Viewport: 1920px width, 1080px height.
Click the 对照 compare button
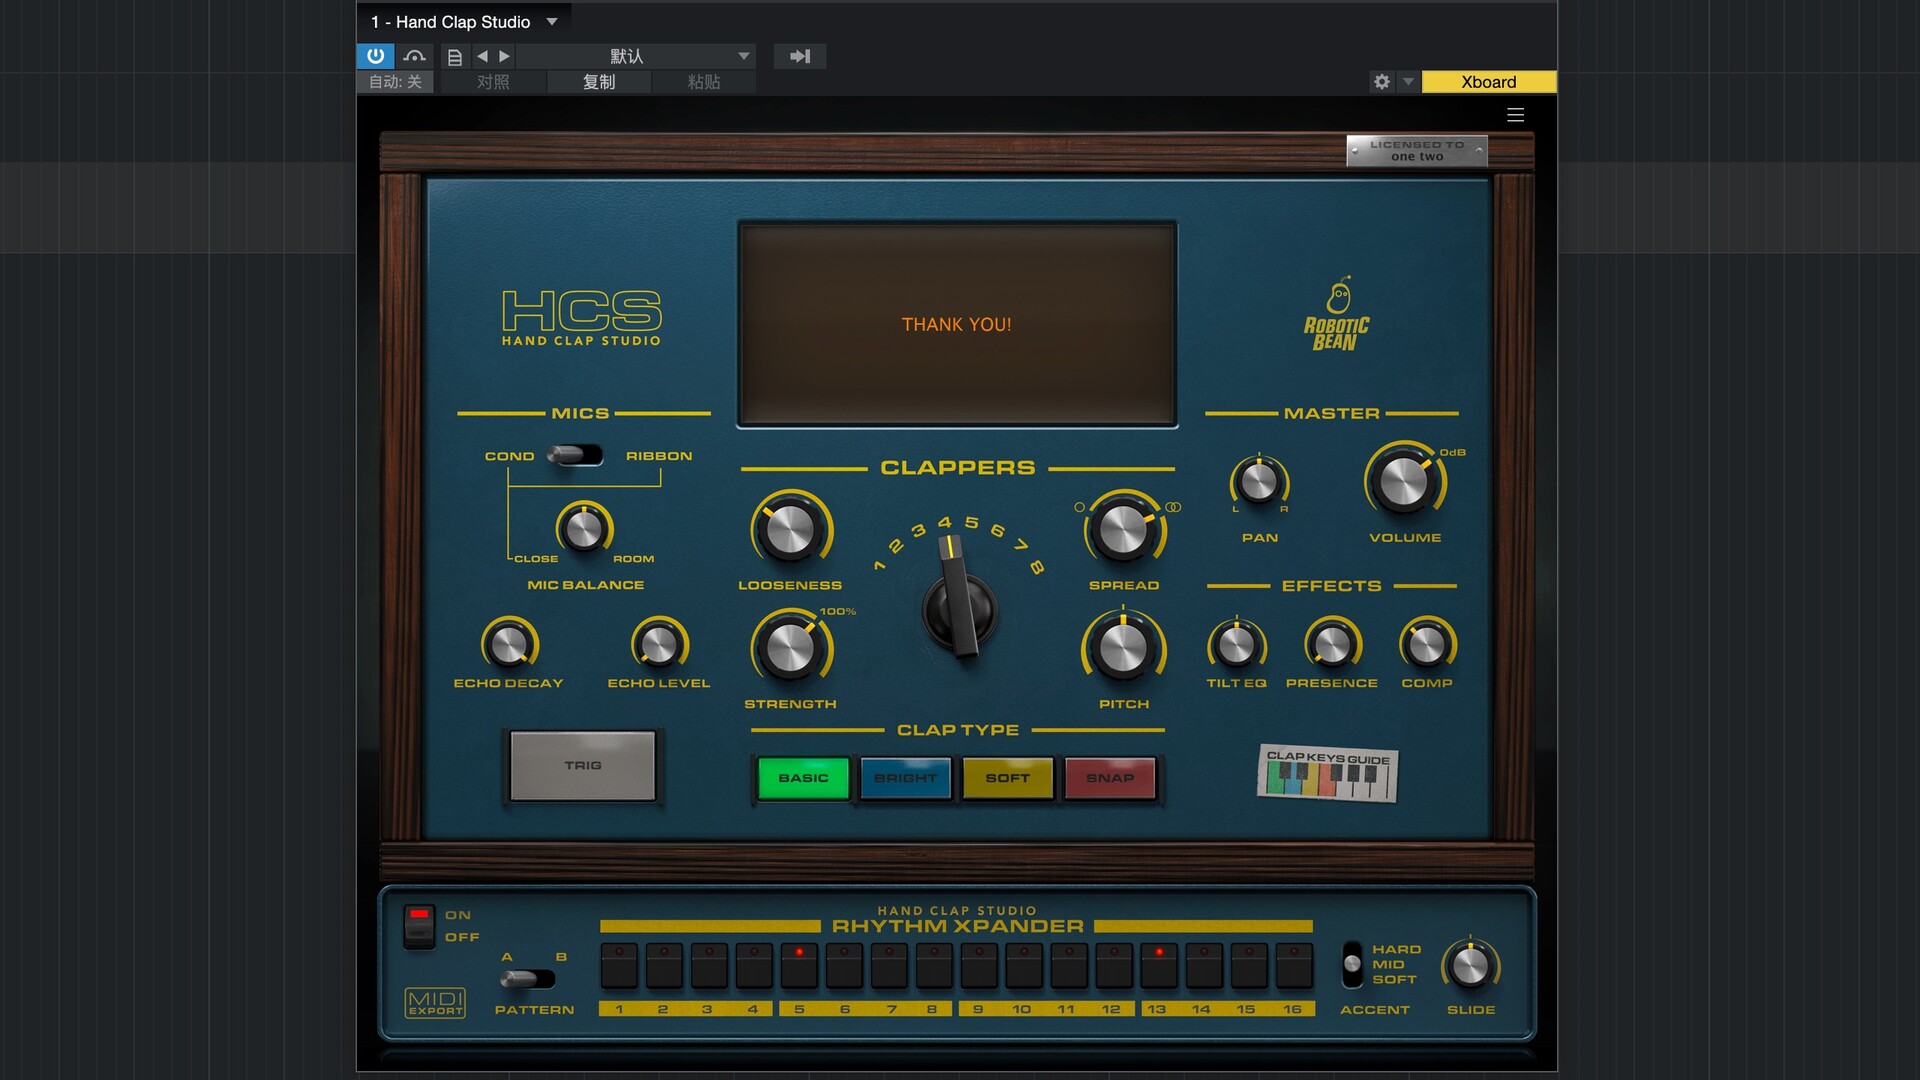click(493, 82)
